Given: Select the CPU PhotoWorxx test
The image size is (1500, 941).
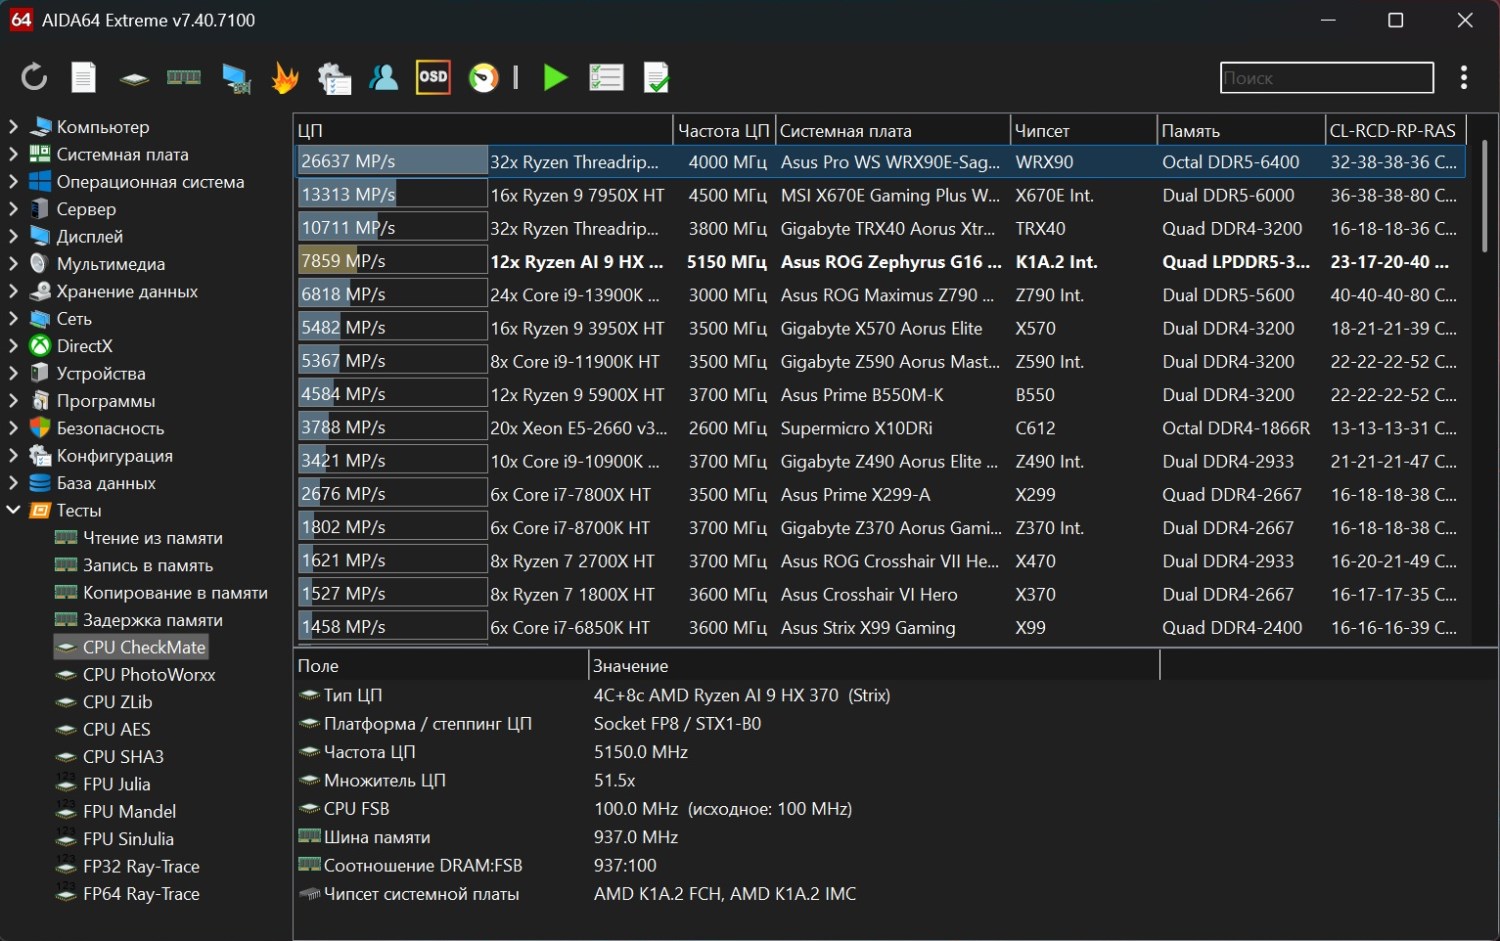Looking at the screenshot, I should pos(149,675).
